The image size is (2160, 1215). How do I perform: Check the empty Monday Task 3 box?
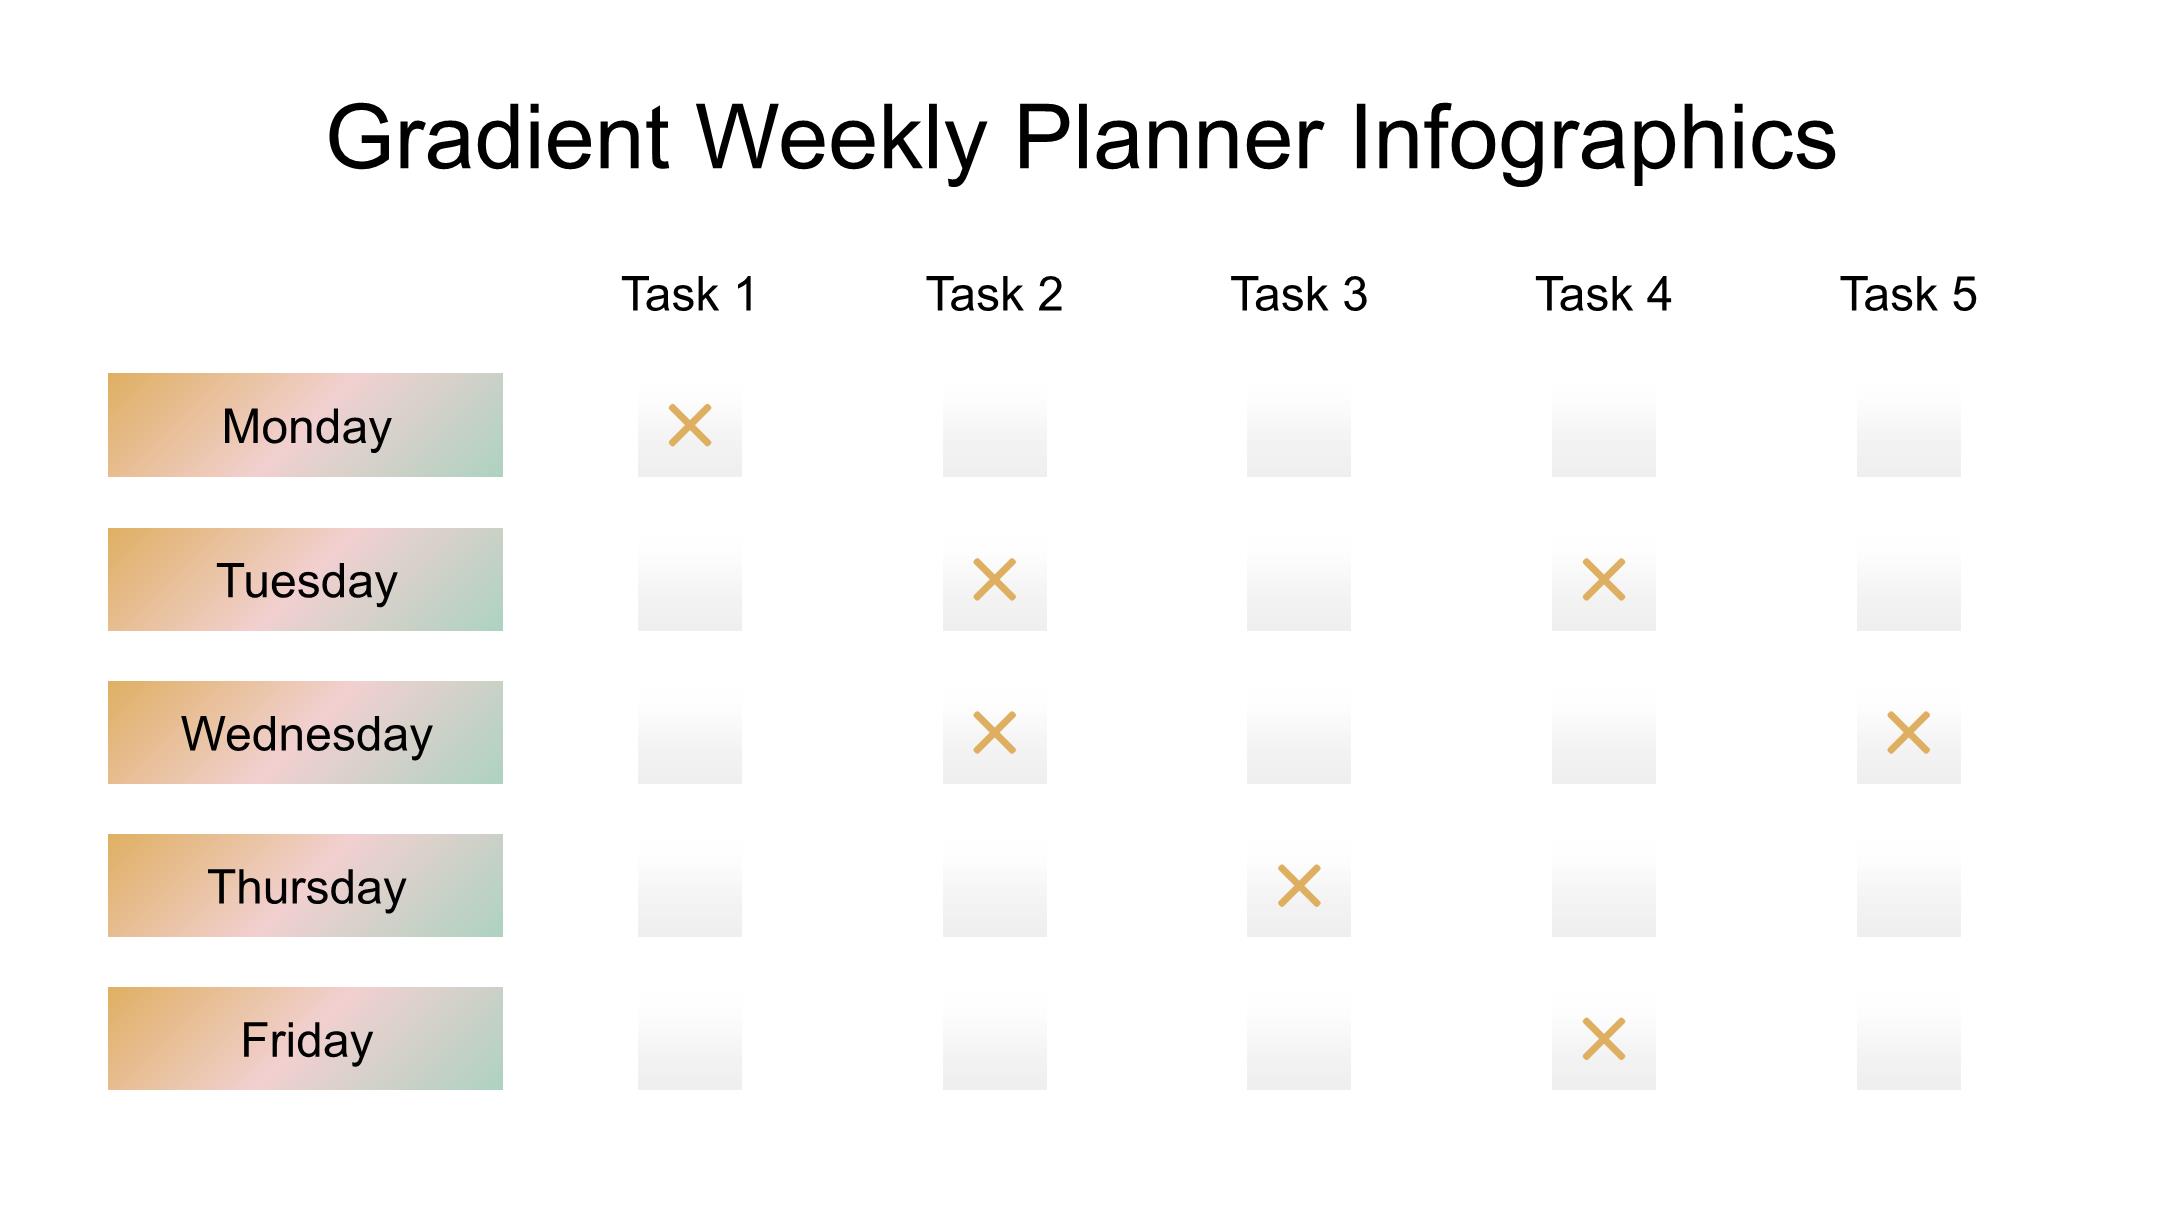(x=1299, y=425)
